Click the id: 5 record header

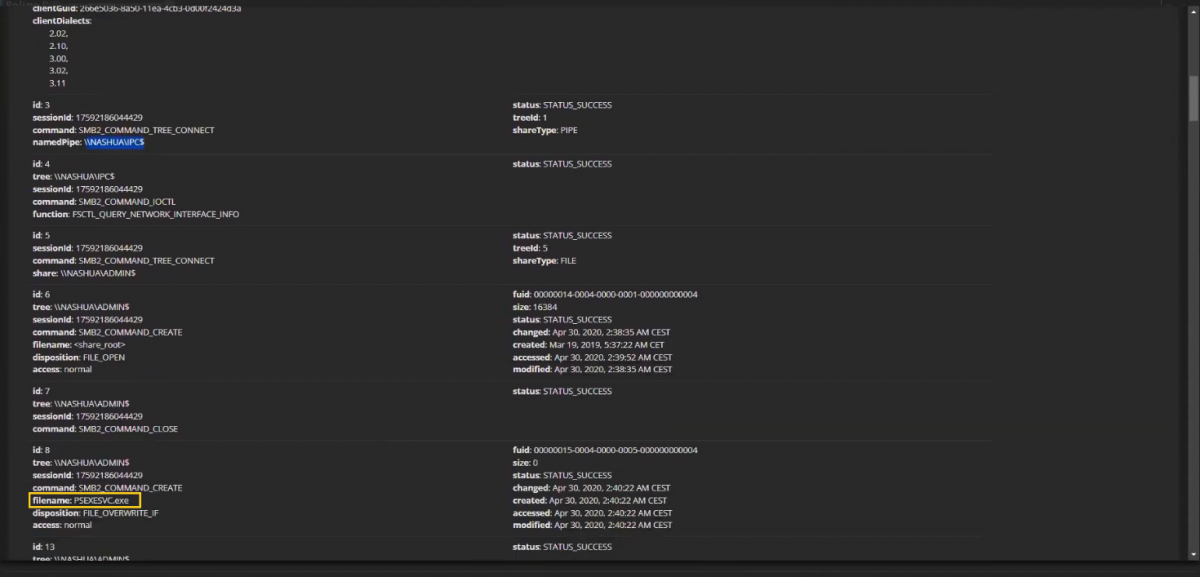click(41, 236)
